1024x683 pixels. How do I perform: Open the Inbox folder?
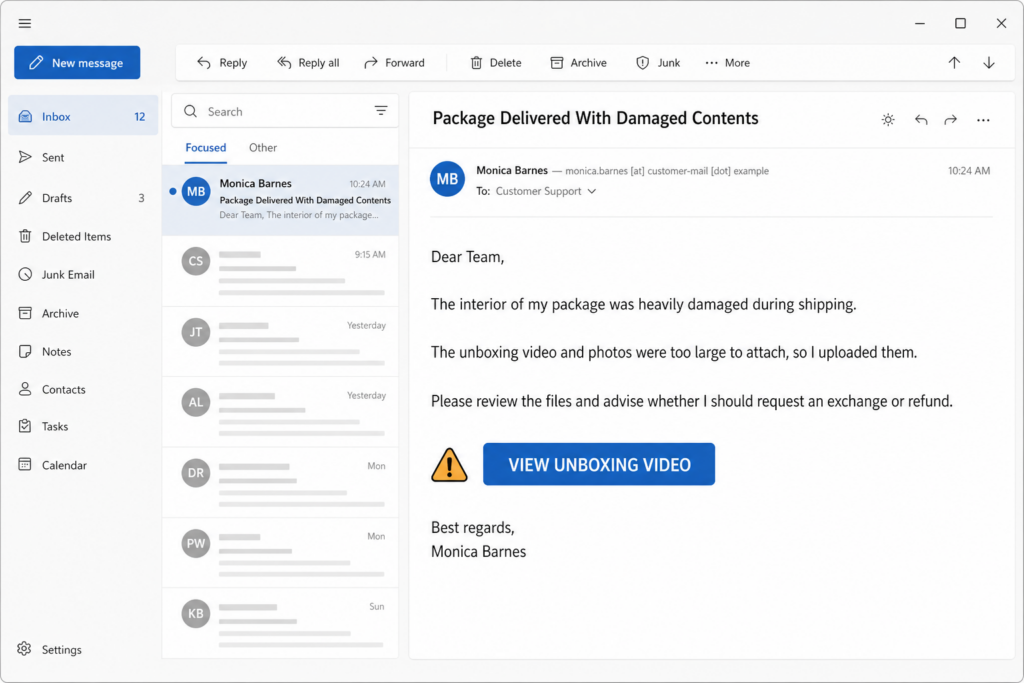click(x=83, y=116)
